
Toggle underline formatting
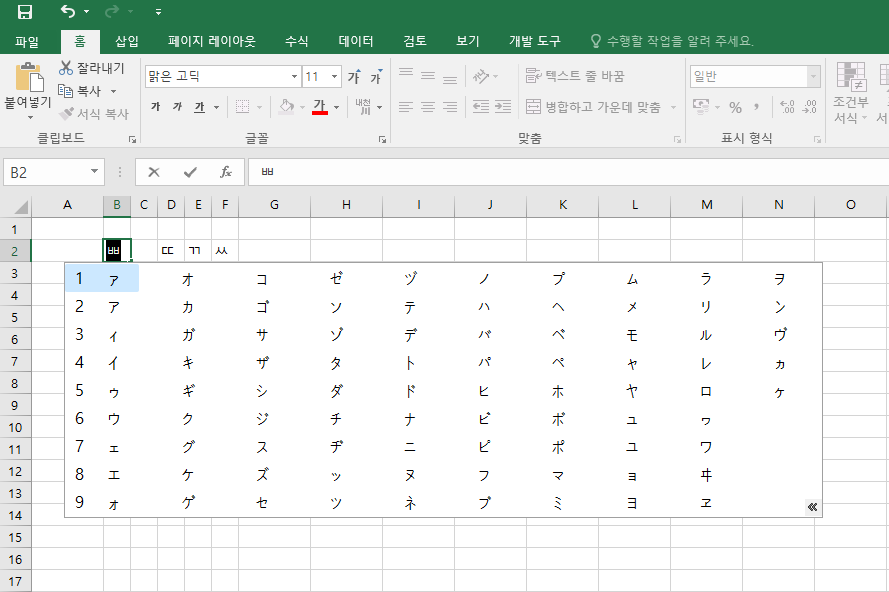[199, 107]
